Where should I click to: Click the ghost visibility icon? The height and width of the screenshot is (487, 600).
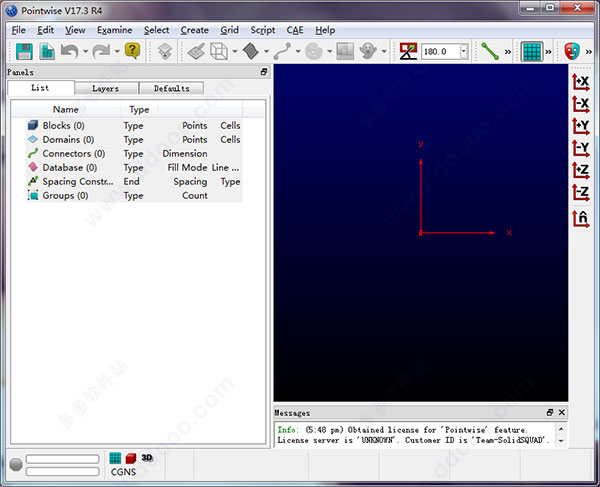pos(368,51)
